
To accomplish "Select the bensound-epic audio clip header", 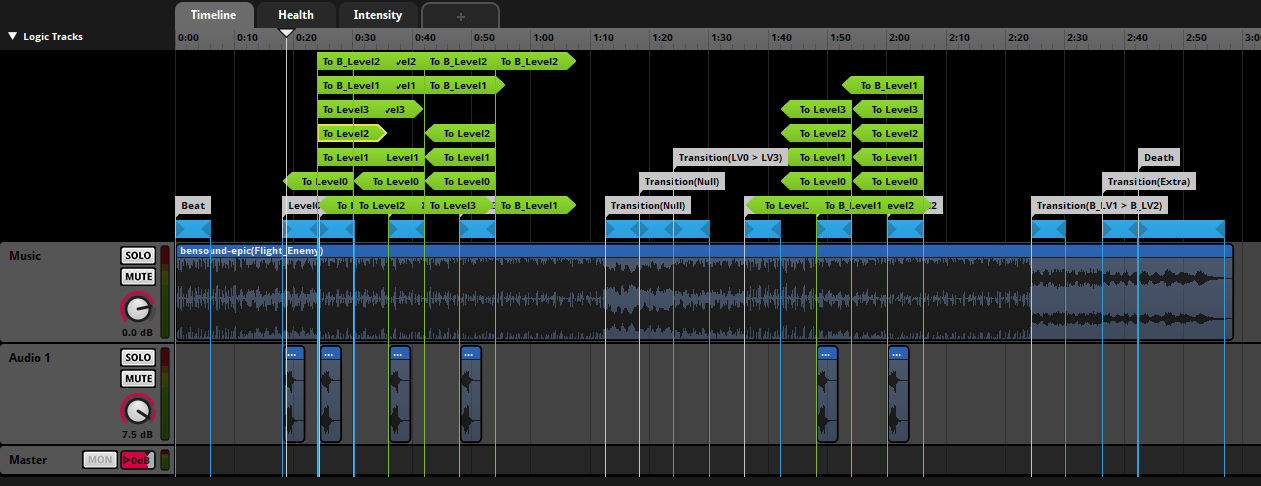I will pos(250,250).
